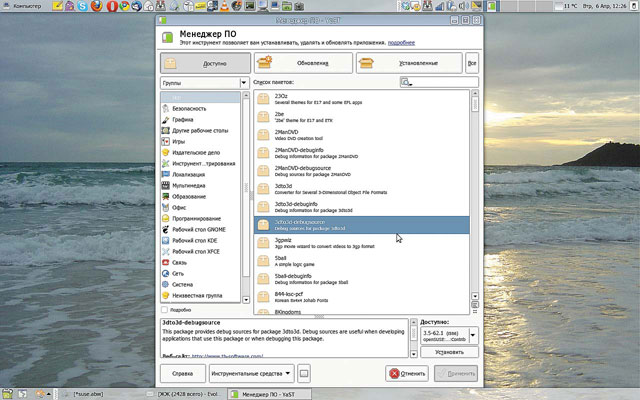Click the Справка button

182,373
